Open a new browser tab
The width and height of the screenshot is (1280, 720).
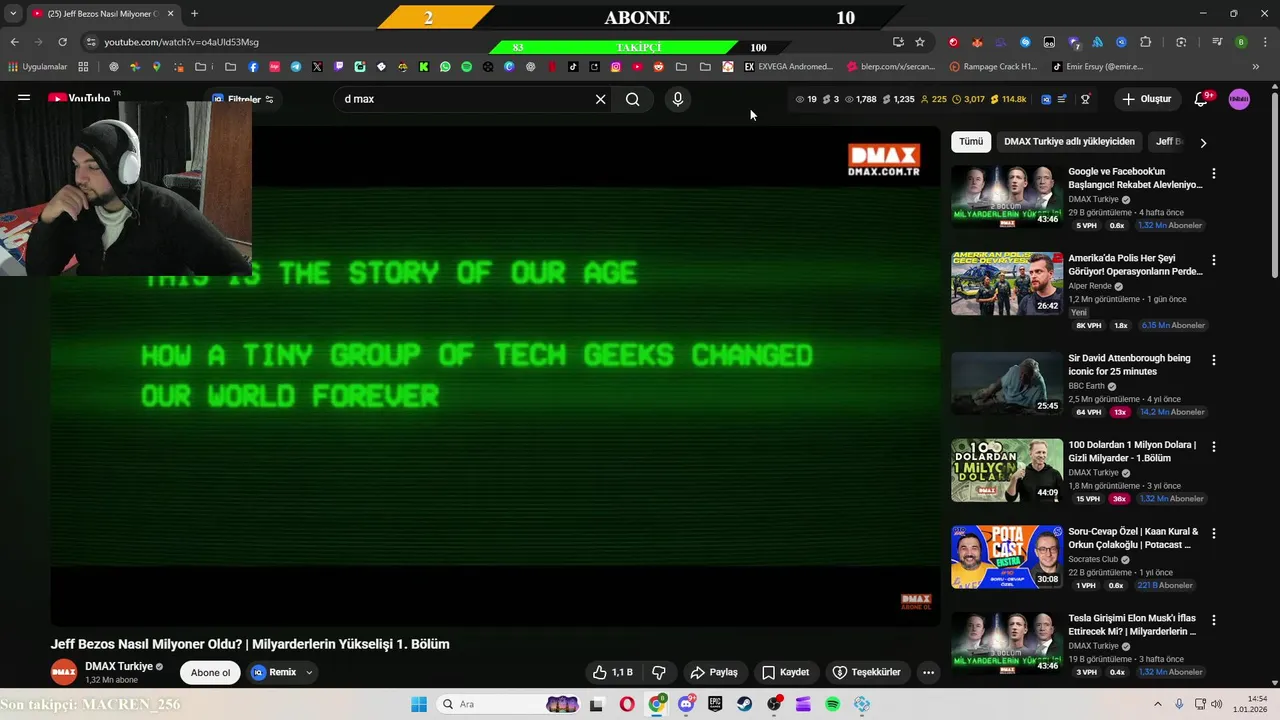pos(194,14)
